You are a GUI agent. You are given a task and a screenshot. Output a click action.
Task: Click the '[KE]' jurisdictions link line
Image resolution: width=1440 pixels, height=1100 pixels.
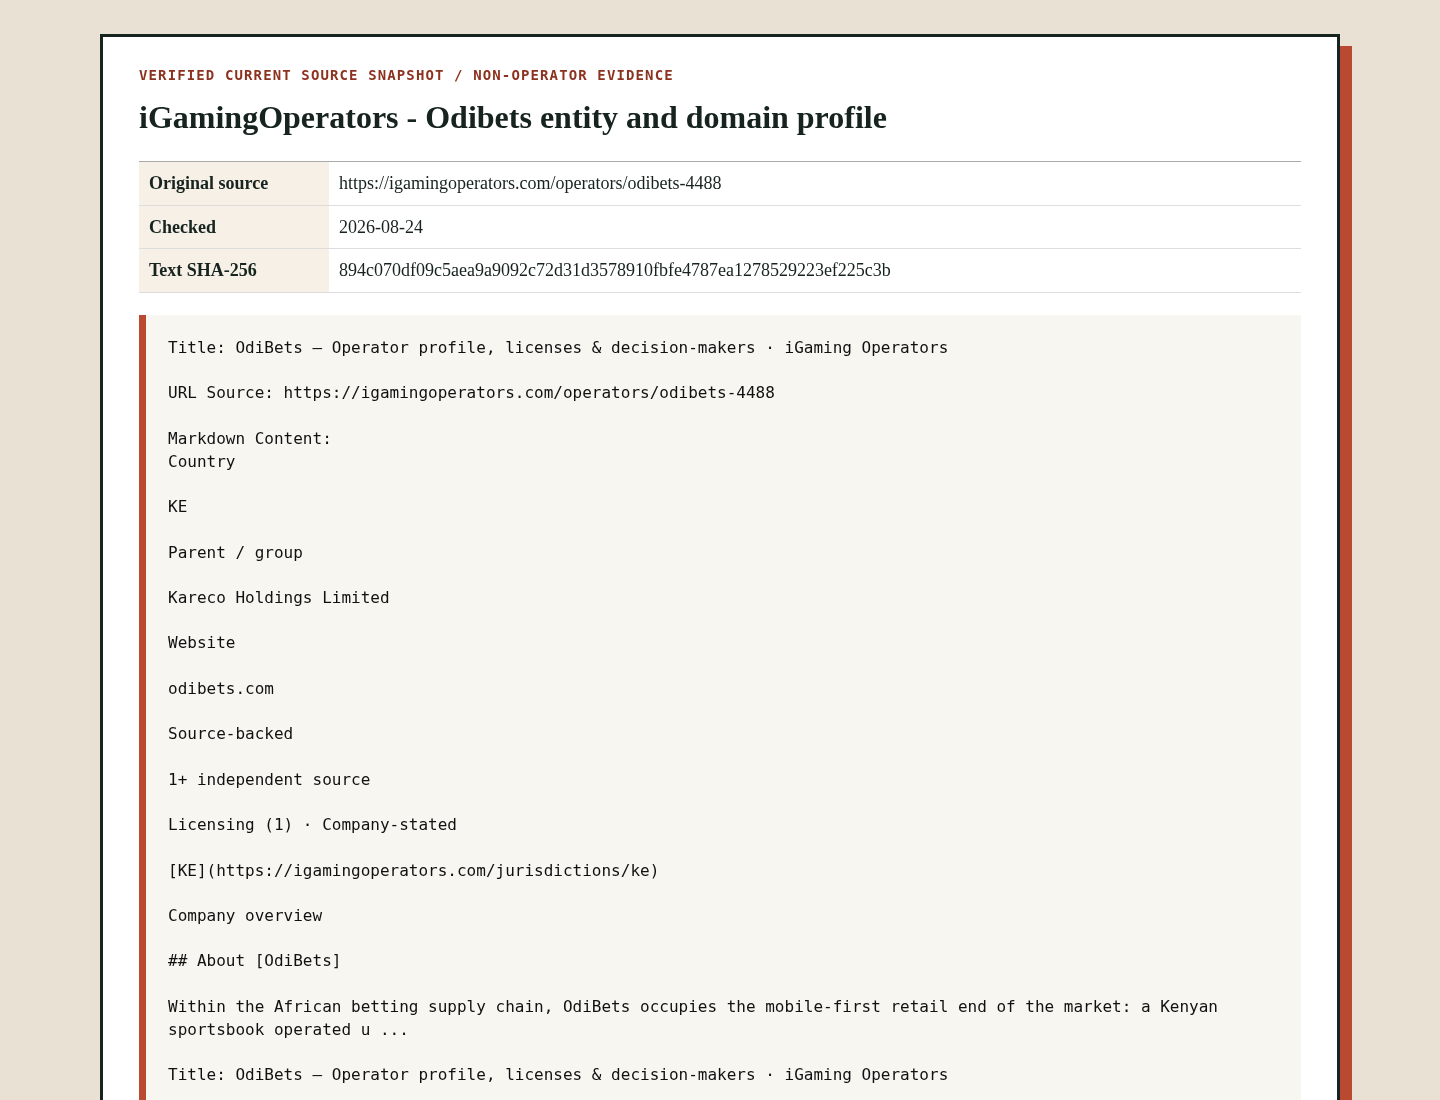coord(413,870)
